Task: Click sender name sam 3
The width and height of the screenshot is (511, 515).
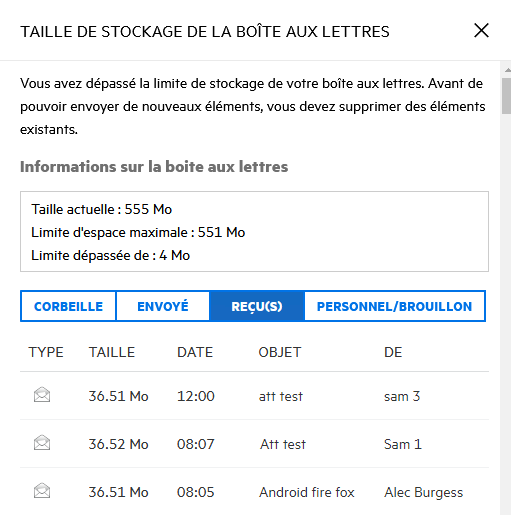Action: click(x=402, y=396)
